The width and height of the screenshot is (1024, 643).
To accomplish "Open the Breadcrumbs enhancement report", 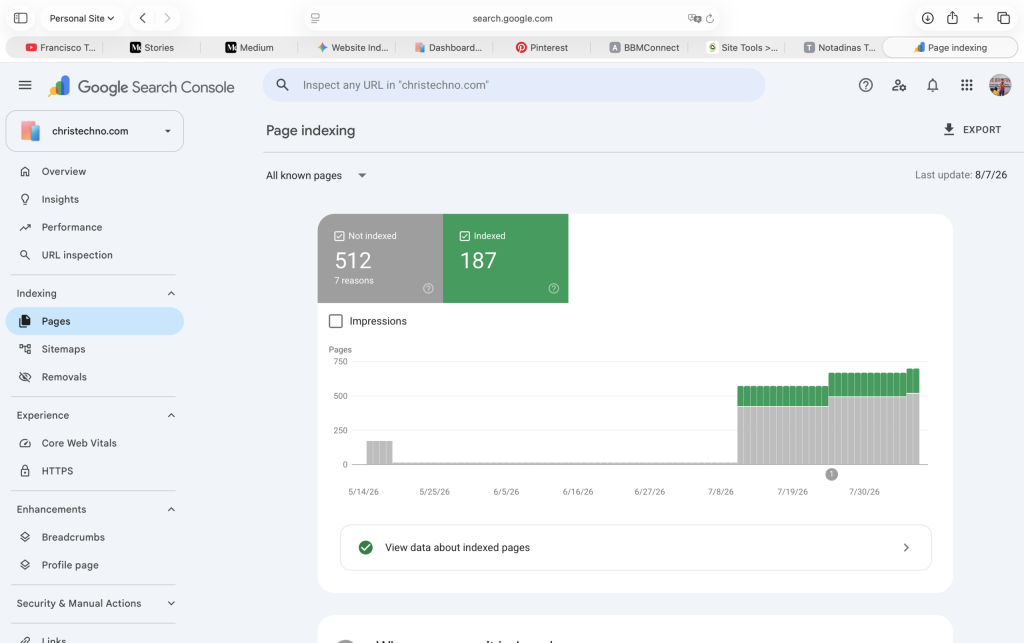I will click(x=95, y=537).
